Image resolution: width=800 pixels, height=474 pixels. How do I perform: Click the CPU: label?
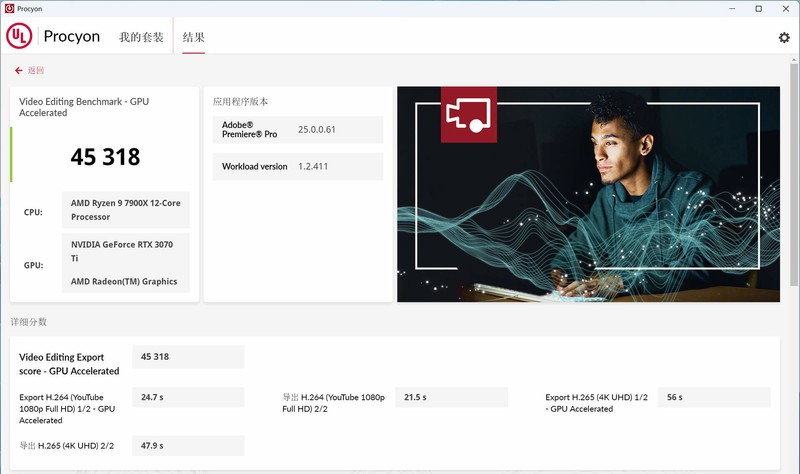click(x=33, y=212)
